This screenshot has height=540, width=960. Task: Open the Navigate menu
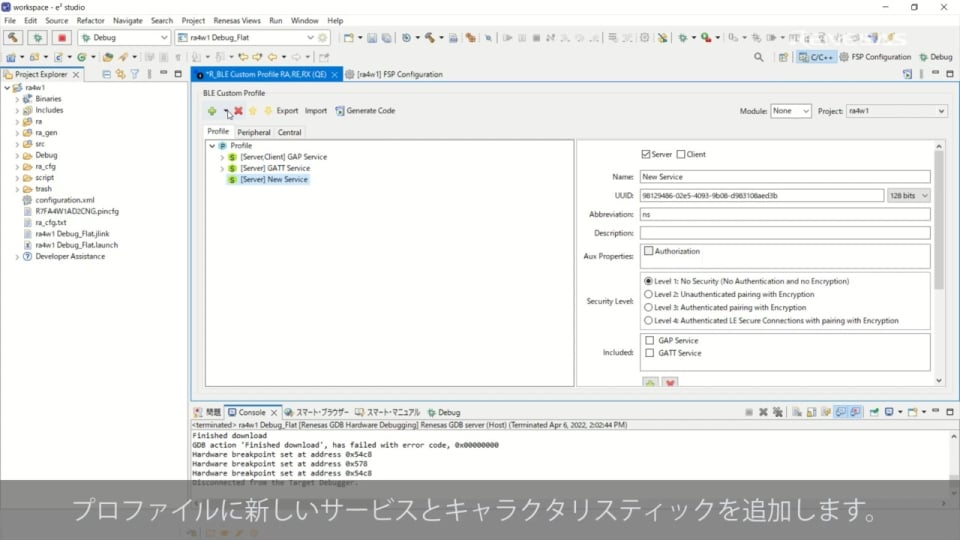[127, 20]
